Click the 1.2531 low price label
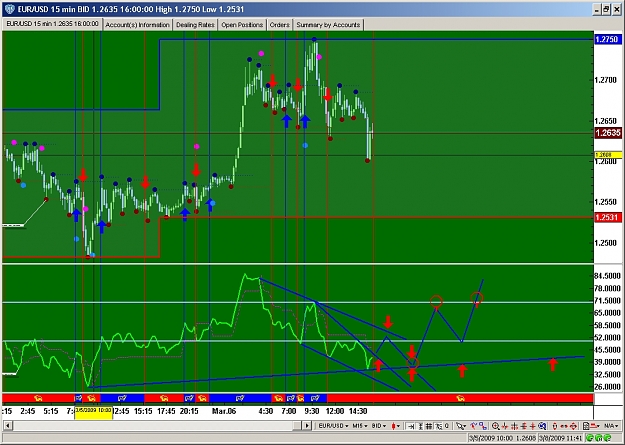Viewport: 625px width, 445px height. [608, 217]
